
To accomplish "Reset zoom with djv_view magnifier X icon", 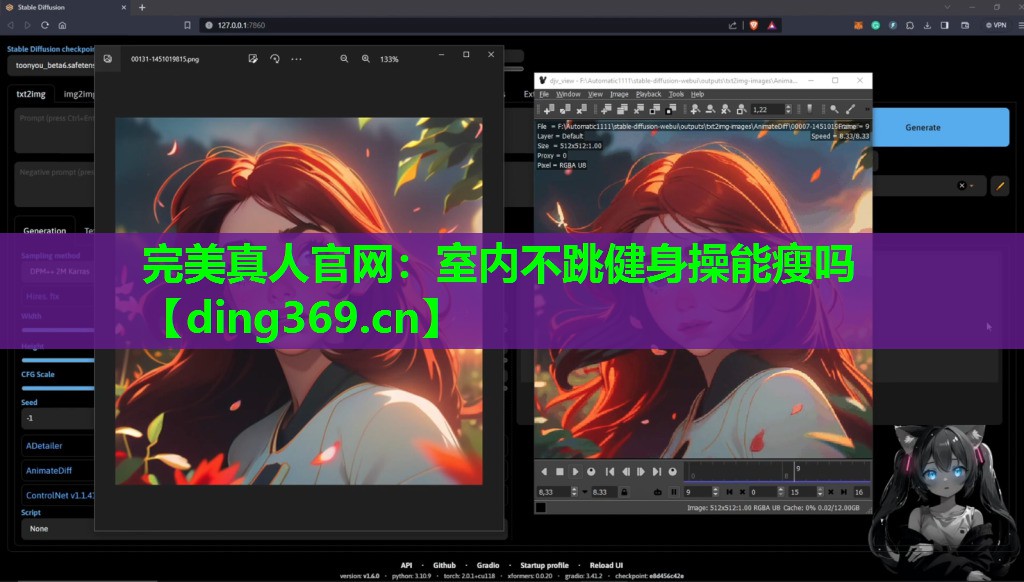I will 725,109.
